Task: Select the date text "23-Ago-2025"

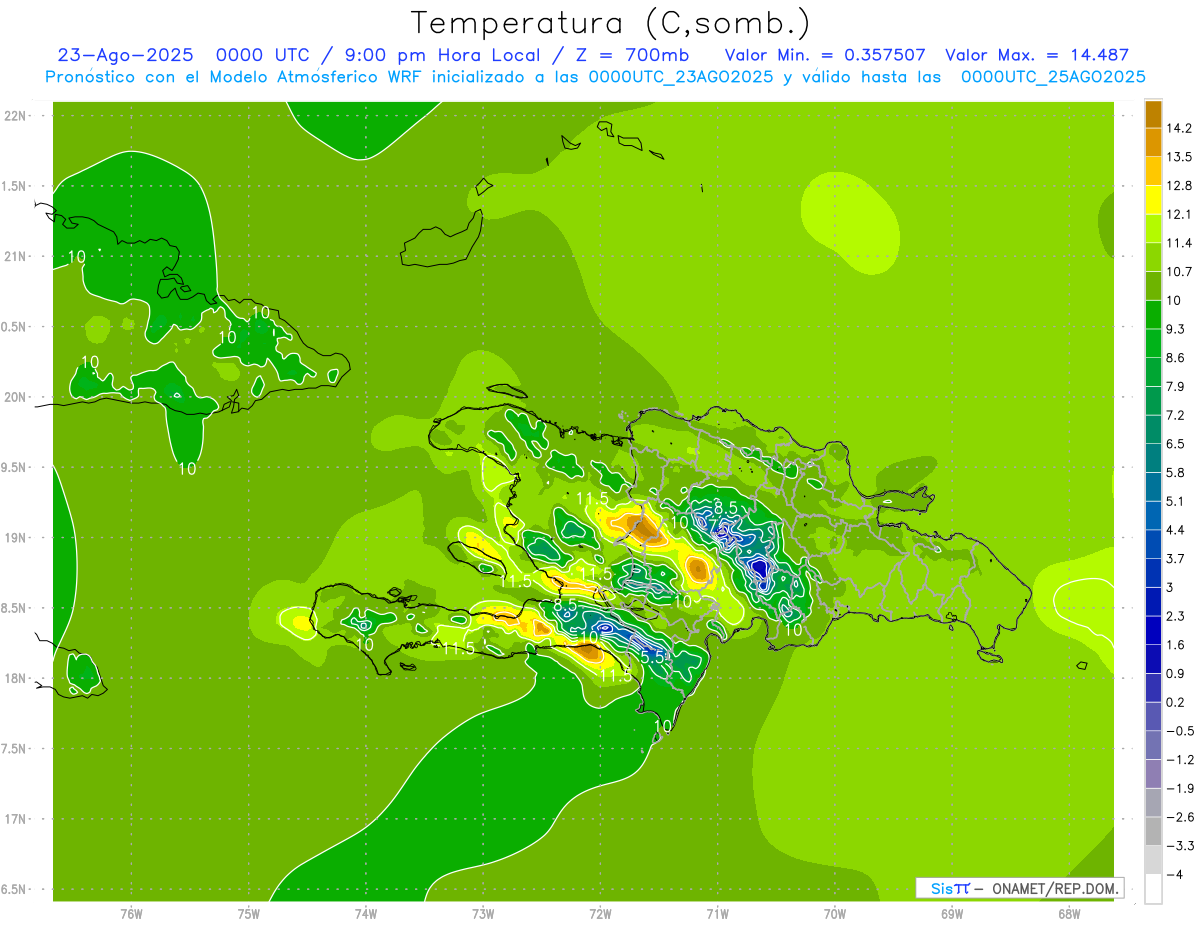Action: coord(126,55)
